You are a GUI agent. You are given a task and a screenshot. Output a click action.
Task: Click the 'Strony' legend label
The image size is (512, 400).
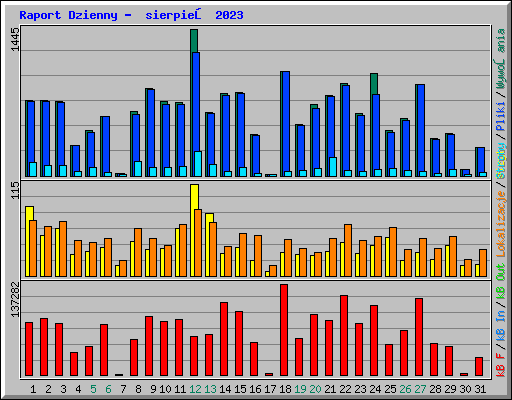pyautogui.click(x=501, y=161)
